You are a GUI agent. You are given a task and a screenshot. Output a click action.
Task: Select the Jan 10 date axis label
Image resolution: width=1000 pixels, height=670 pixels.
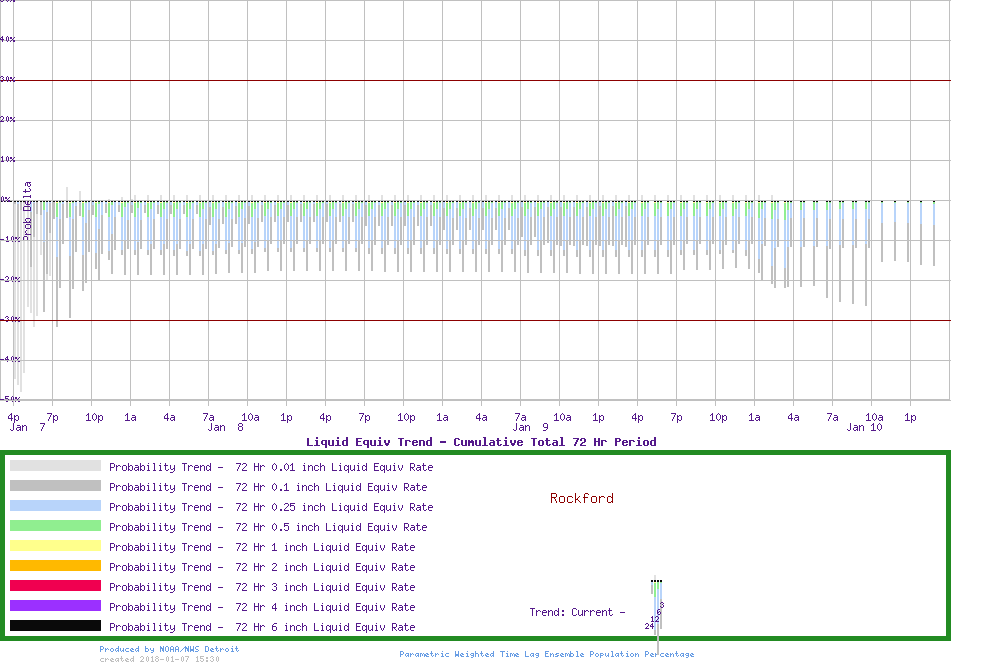(864, 427)
